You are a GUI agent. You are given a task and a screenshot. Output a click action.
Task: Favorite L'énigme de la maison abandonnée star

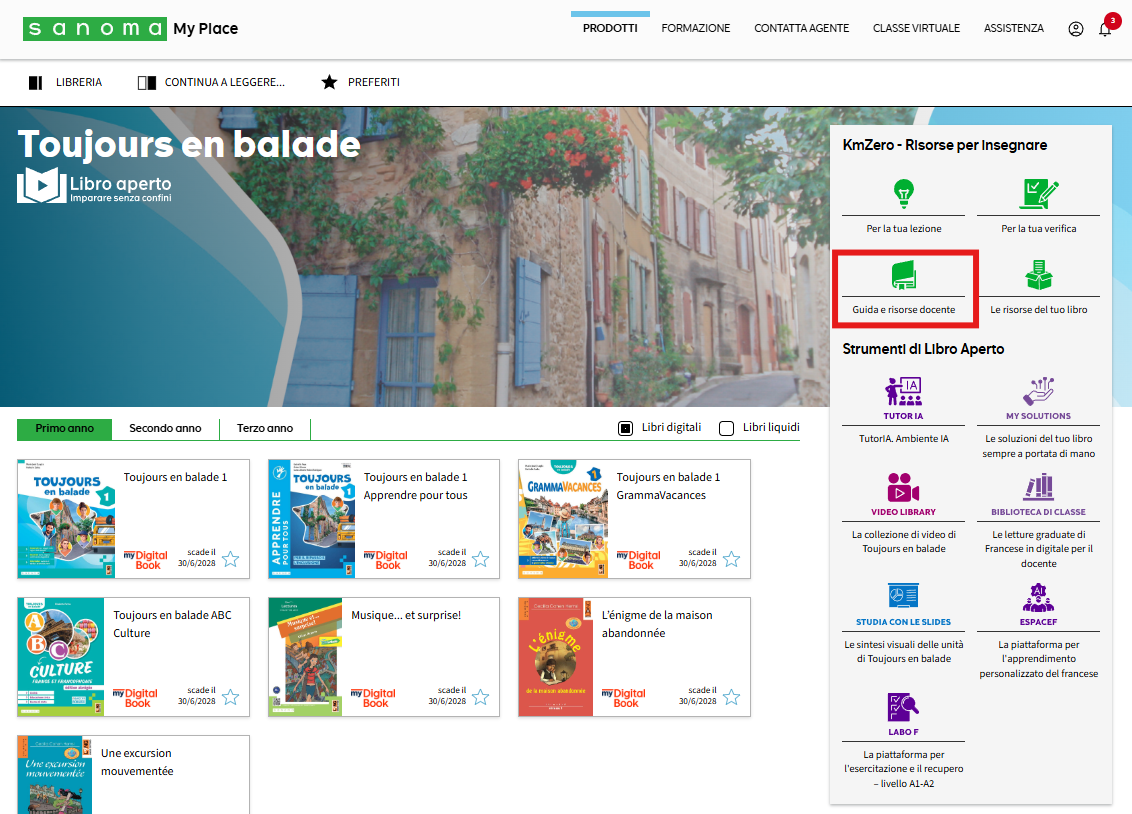[731, 697]
